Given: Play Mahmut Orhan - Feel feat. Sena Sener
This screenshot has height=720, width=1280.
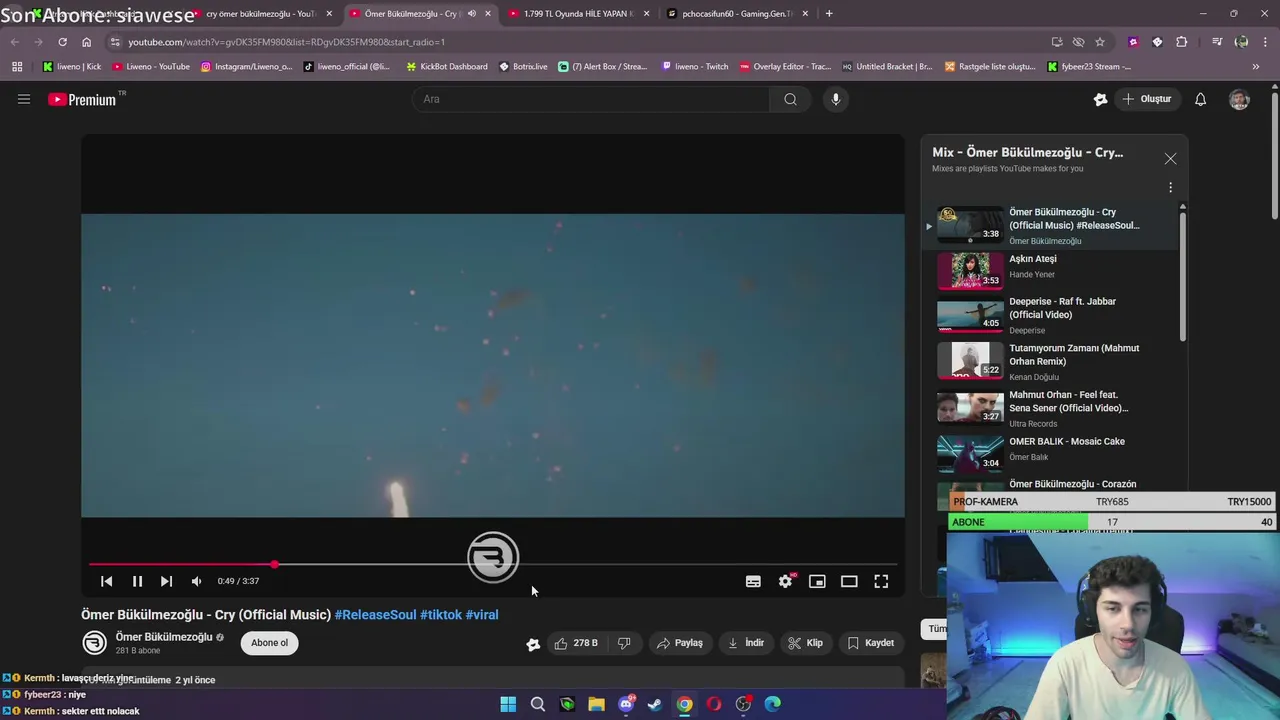Looking at the screenshot, I should pyautogui.click(x=1050, y=408).
